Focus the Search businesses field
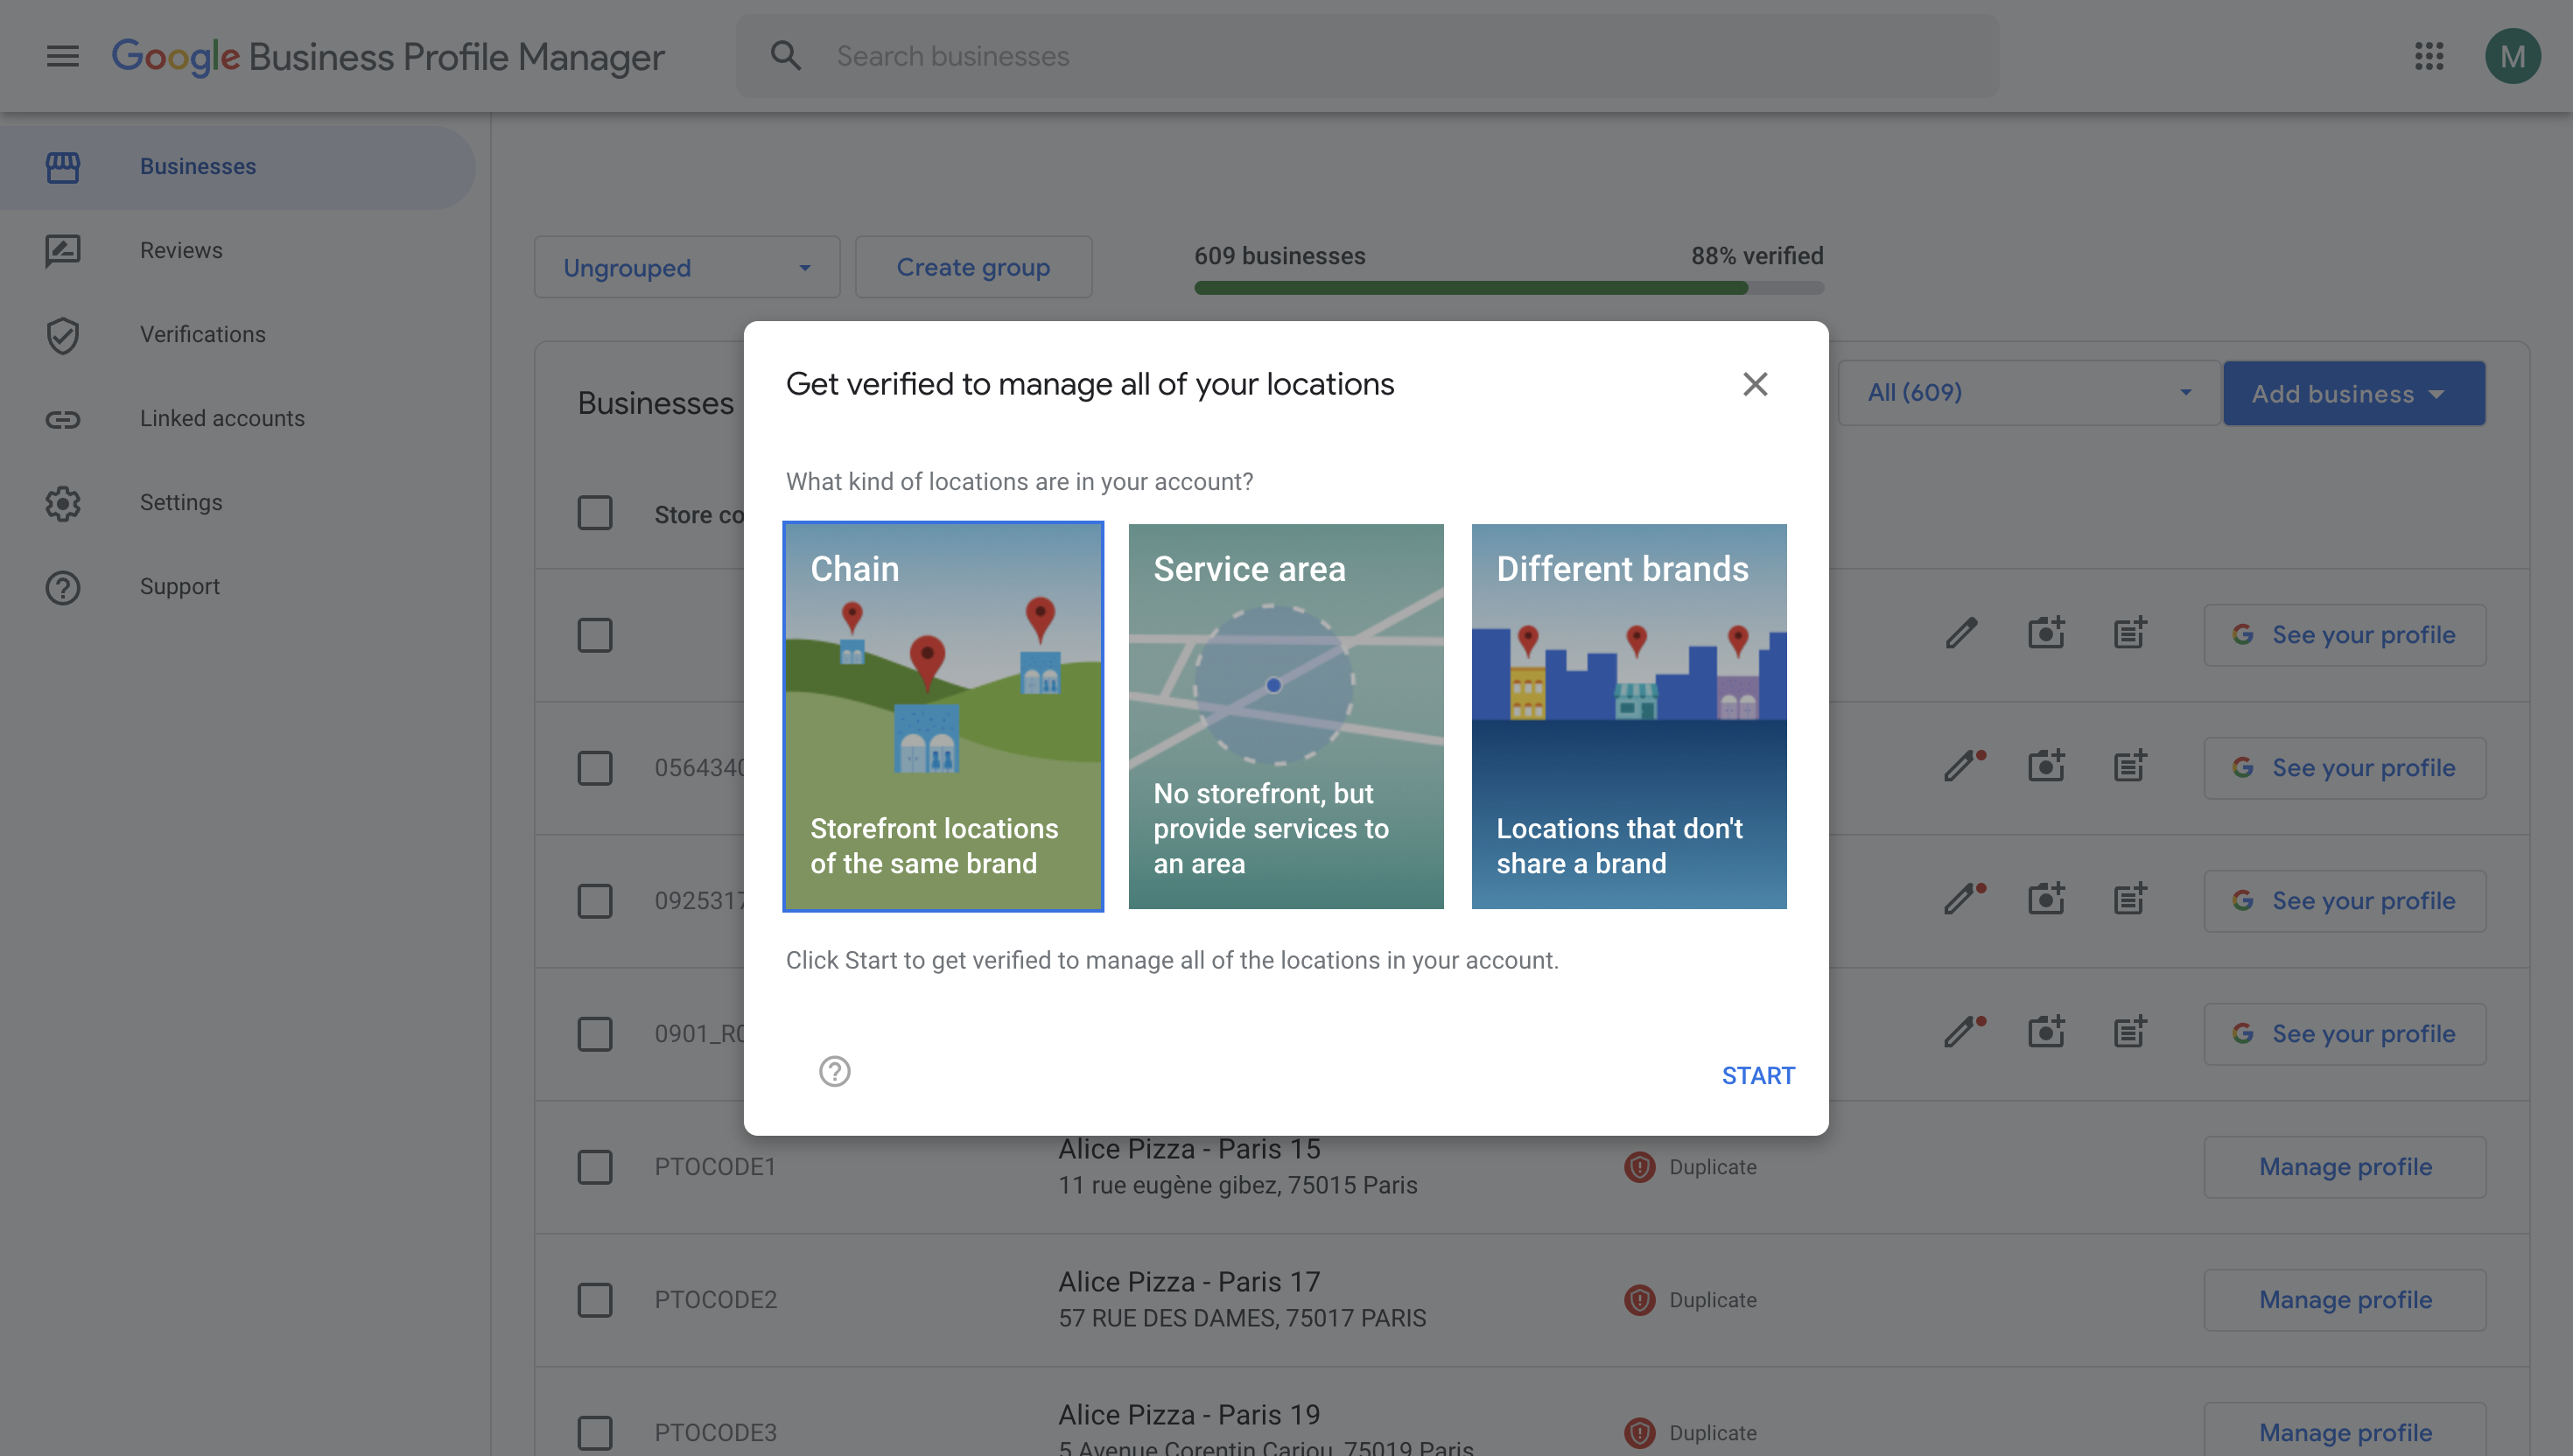The width and height of the screenshot is (2573, 1456). (x=1368, y=56)
